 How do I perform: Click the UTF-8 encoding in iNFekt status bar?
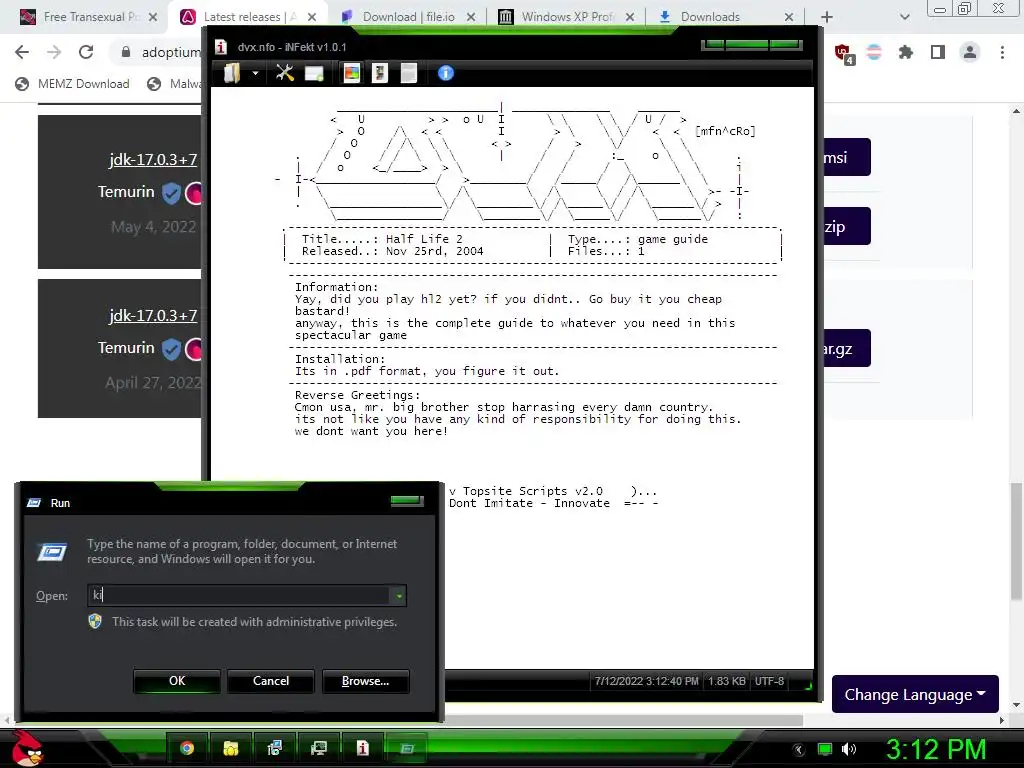point(769,681)
